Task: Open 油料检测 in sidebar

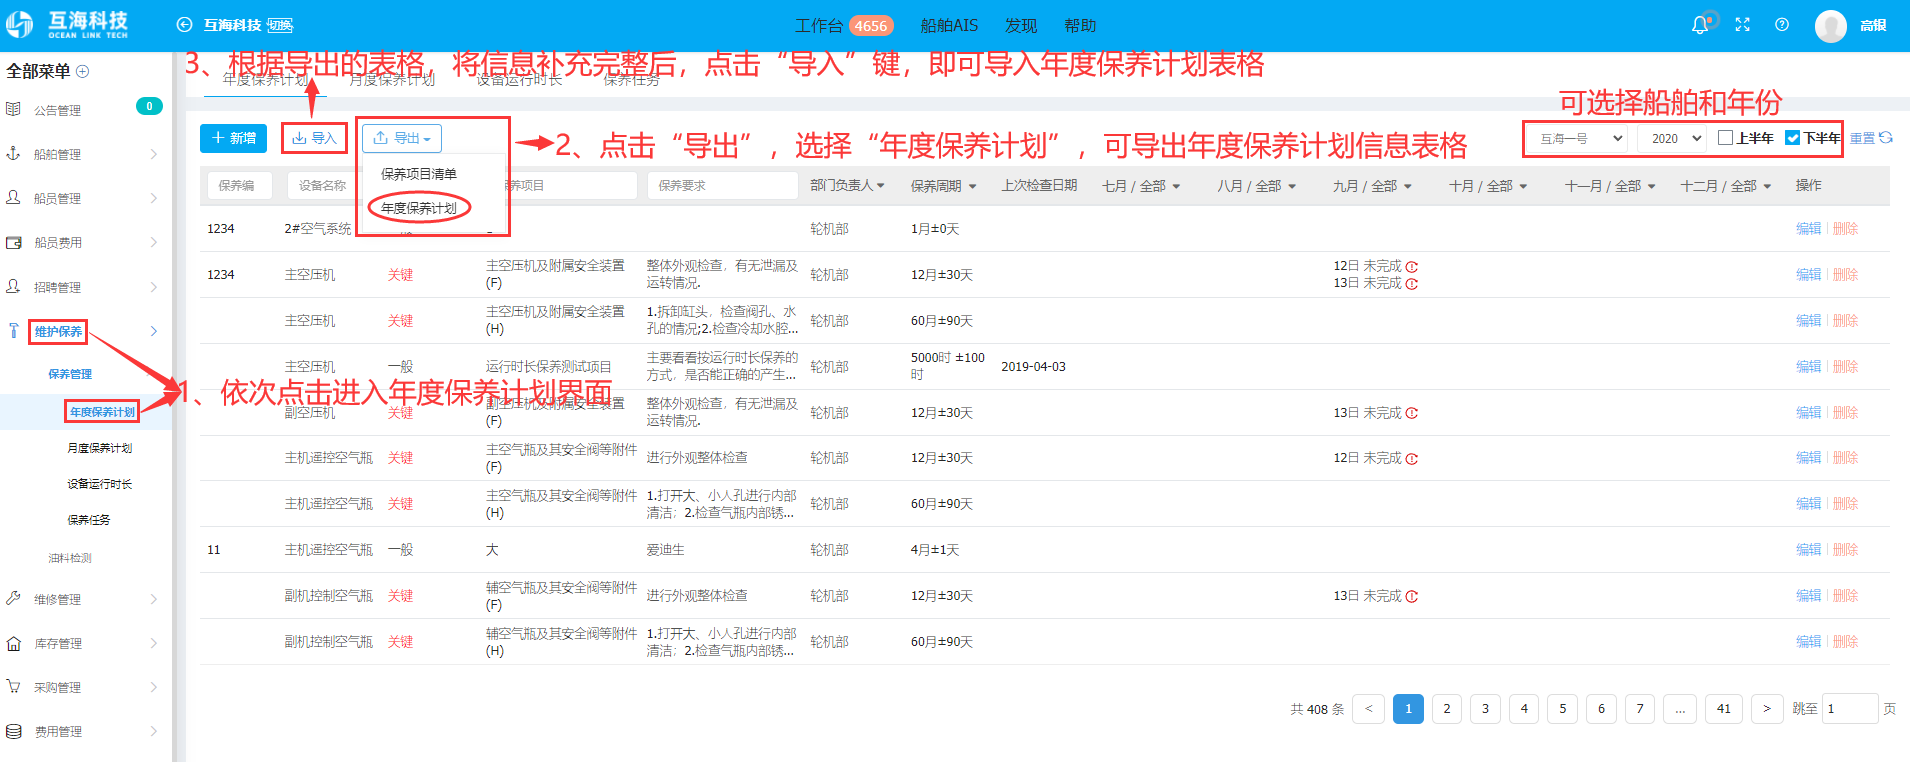Action: coord(70,558)
